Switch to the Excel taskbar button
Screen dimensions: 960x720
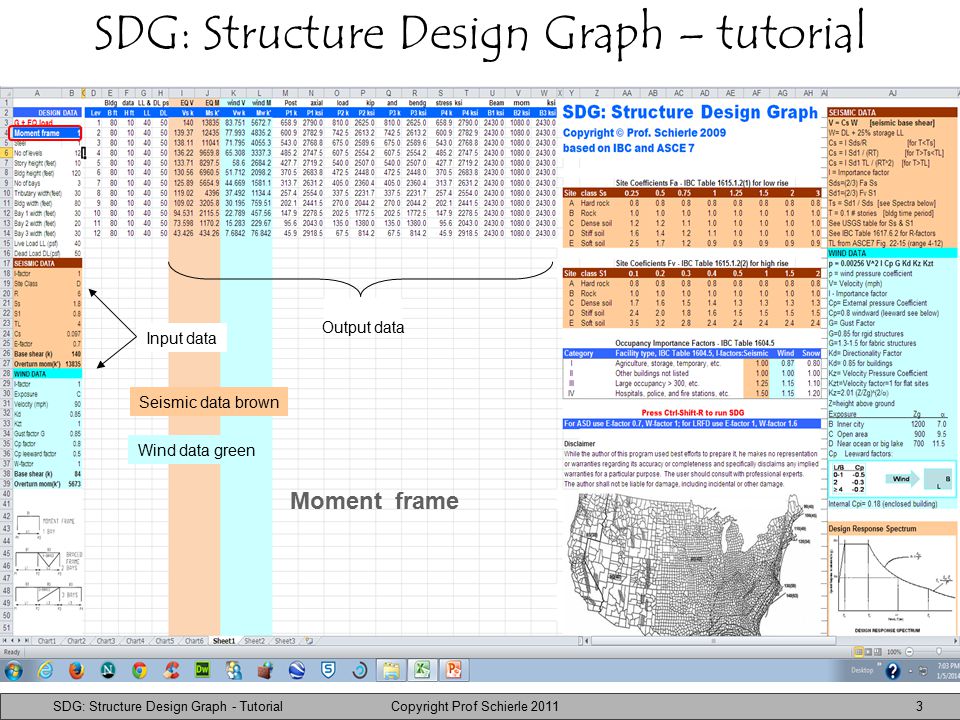[x=422, y=671]
